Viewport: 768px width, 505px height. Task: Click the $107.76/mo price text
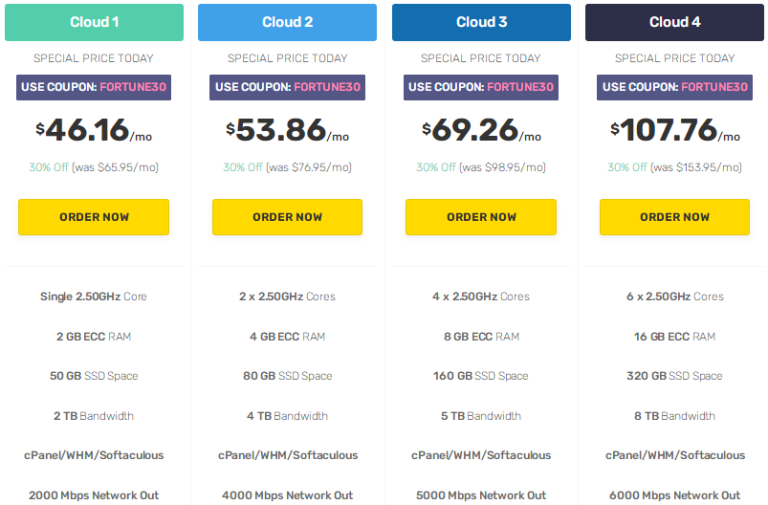(x=674, y=131)
